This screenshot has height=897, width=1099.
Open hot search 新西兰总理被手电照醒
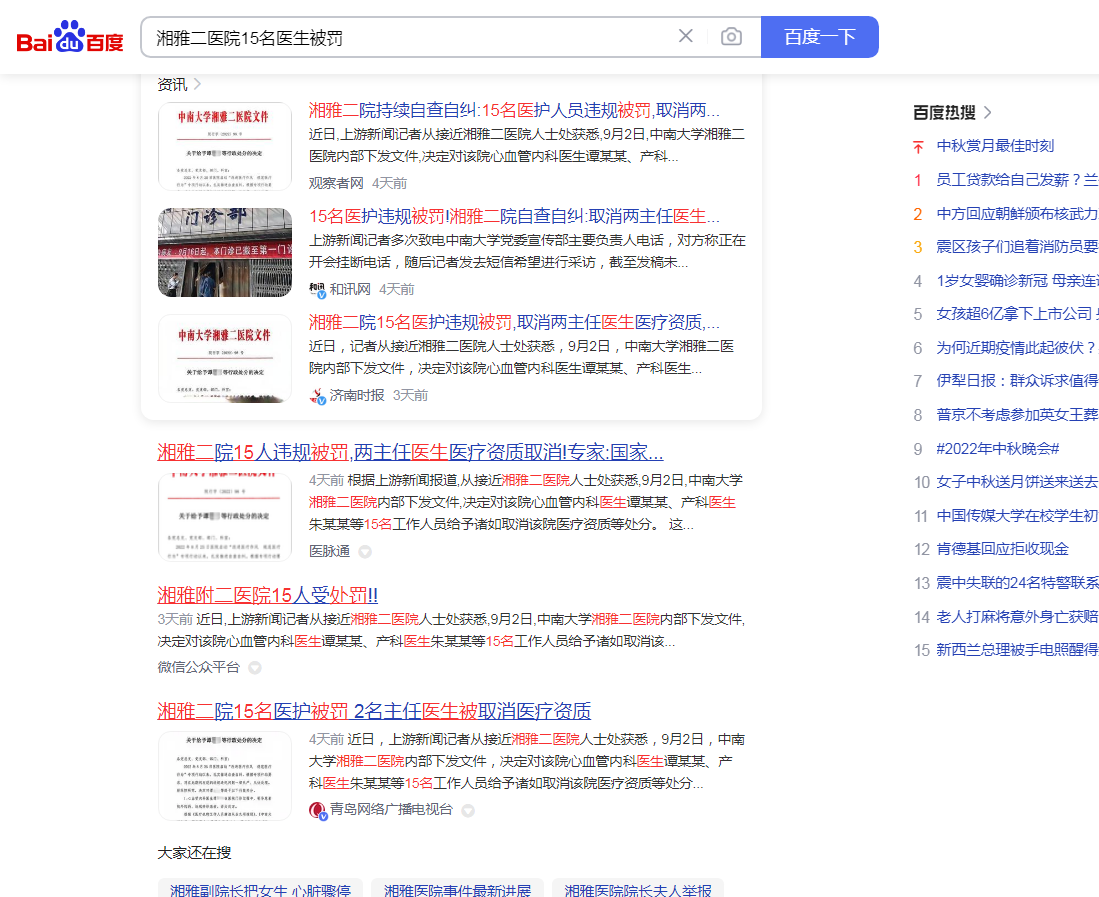(1017, 650)
